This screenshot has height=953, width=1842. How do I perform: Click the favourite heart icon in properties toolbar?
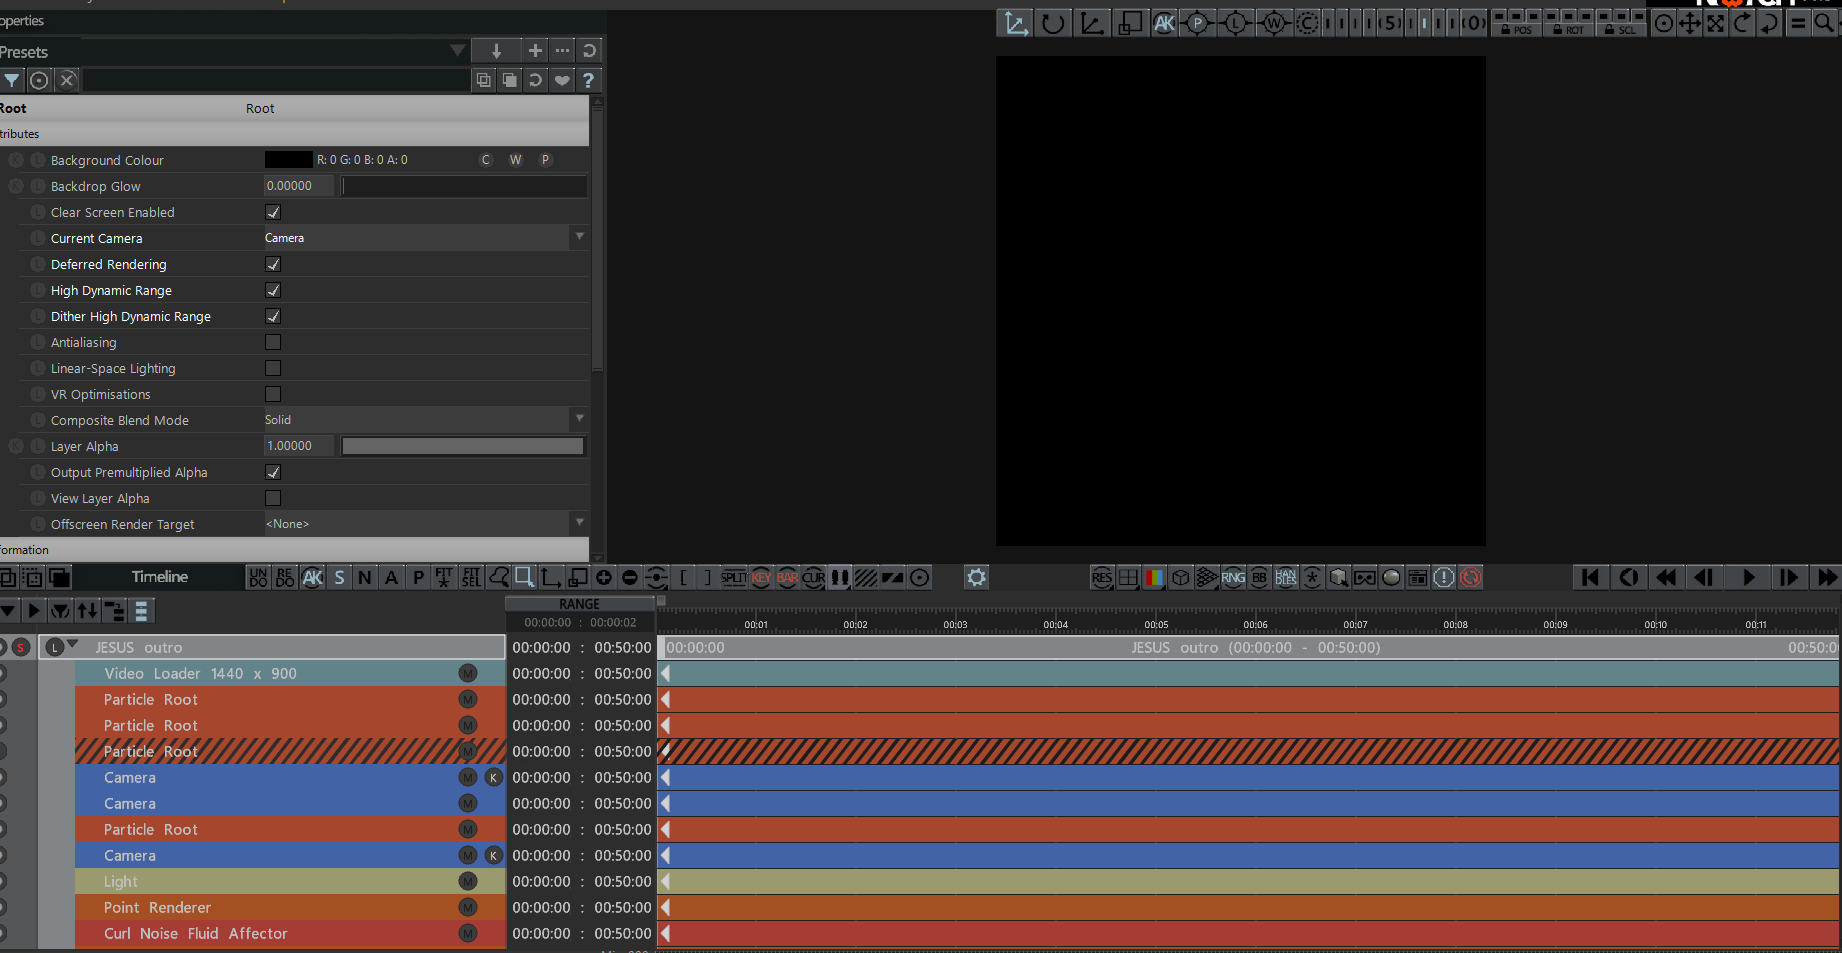click(562, 80)
